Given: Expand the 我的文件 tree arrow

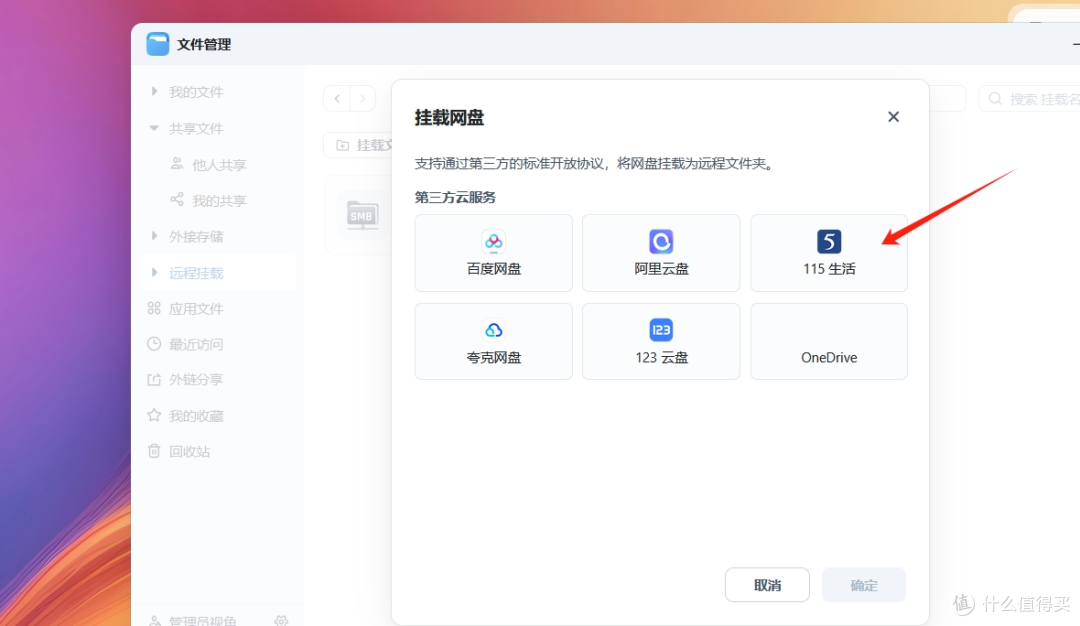Looking at the screenshot, I should [154, 91].
